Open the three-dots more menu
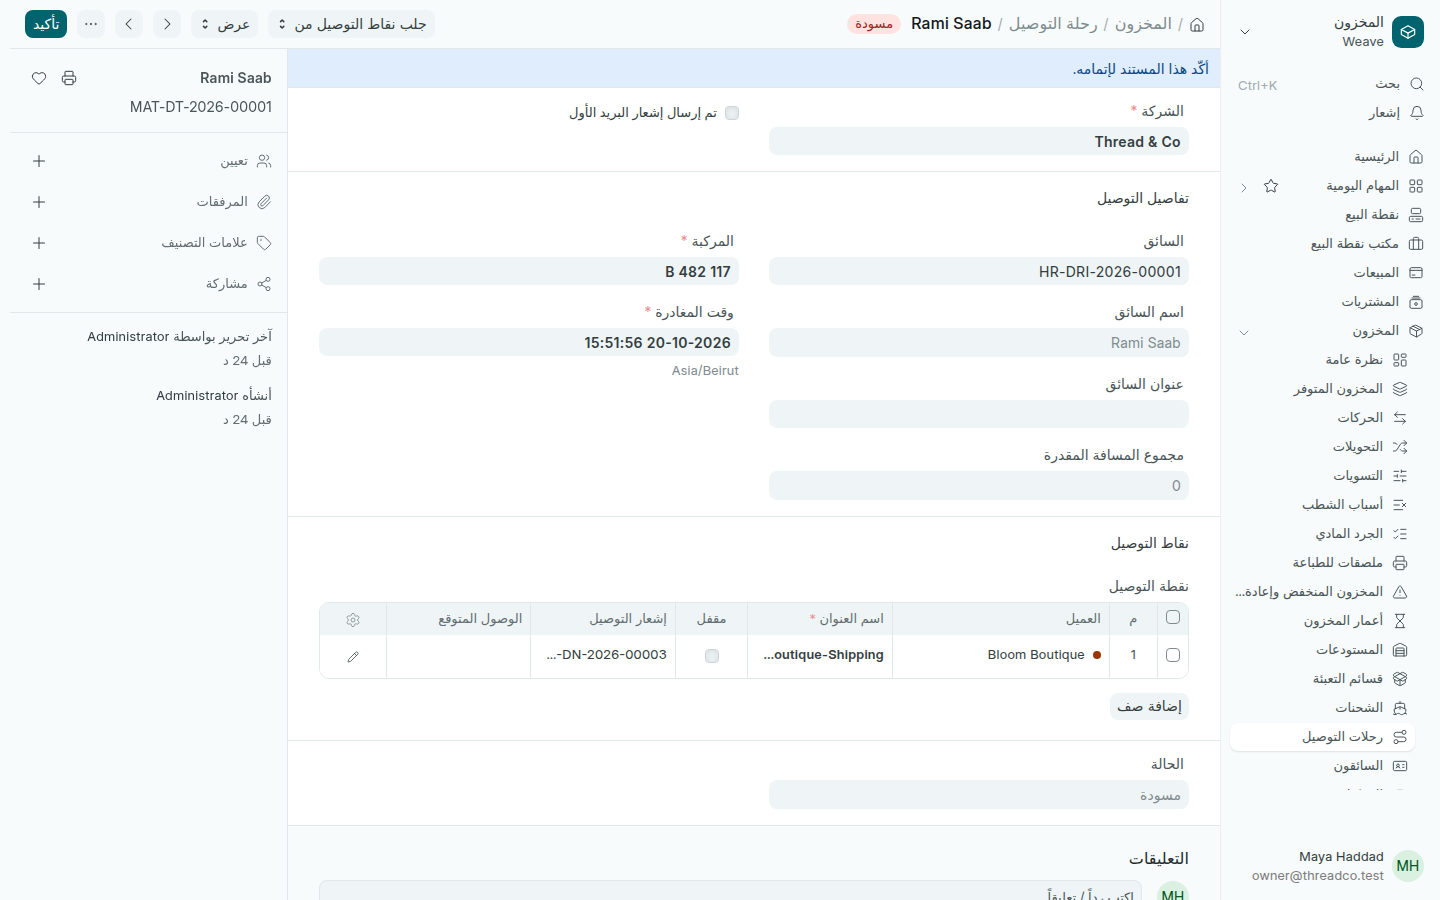 (x=91, y=24)
